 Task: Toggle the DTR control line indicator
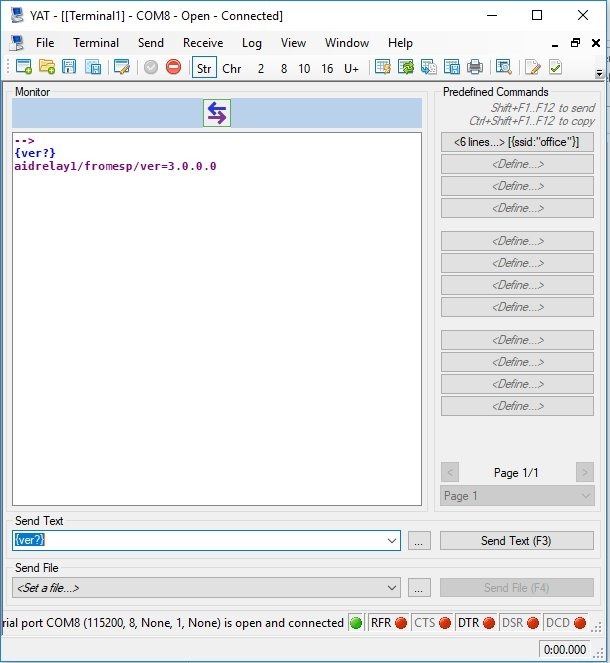coord(476,623)
